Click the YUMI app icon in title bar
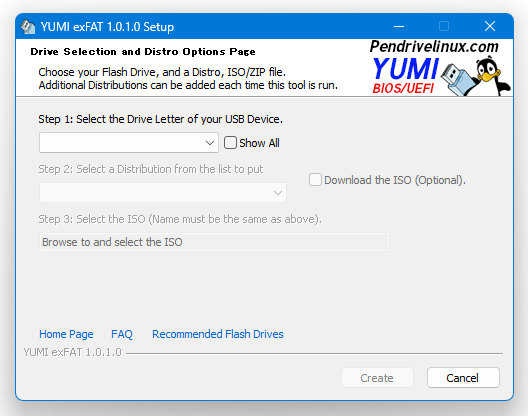Viewport: 528px width, 416px height. tap(28, 27)
